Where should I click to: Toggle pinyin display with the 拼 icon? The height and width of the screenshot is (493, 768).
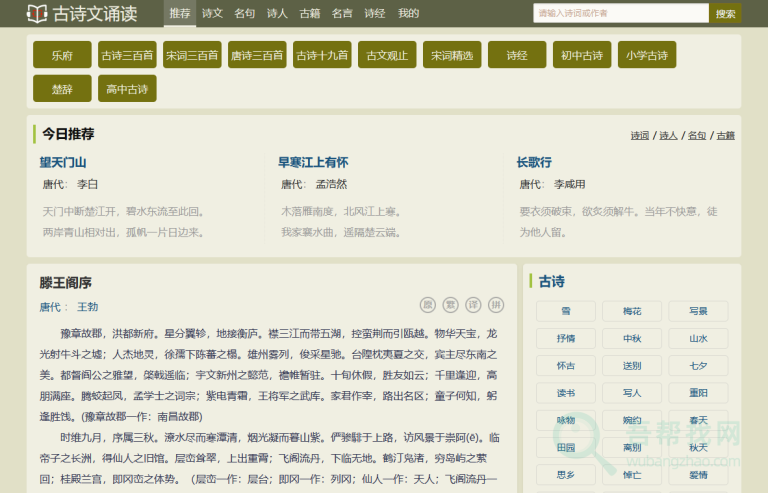click(x=497, y=305)
